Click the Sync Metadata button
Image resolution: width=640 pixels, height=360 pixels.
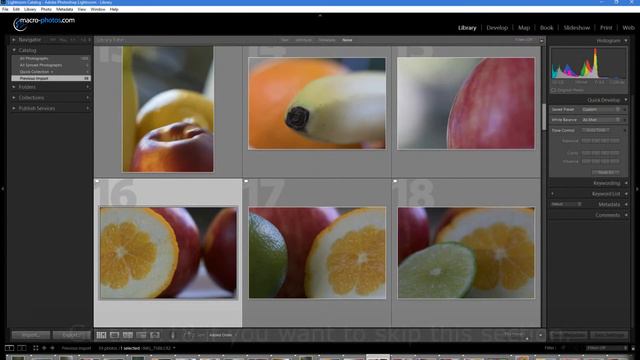pyautogui.click(x=568, y=335)
